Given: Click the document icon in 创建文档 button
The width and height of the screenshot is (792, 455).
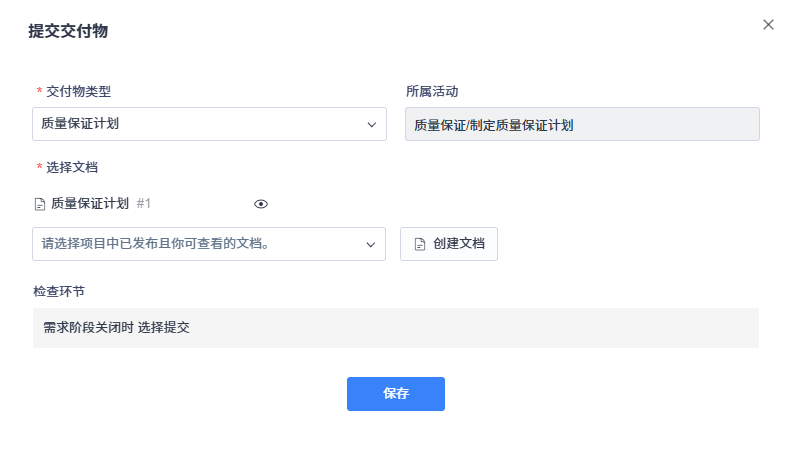Looking at the screenshot, I should [420, 244].
